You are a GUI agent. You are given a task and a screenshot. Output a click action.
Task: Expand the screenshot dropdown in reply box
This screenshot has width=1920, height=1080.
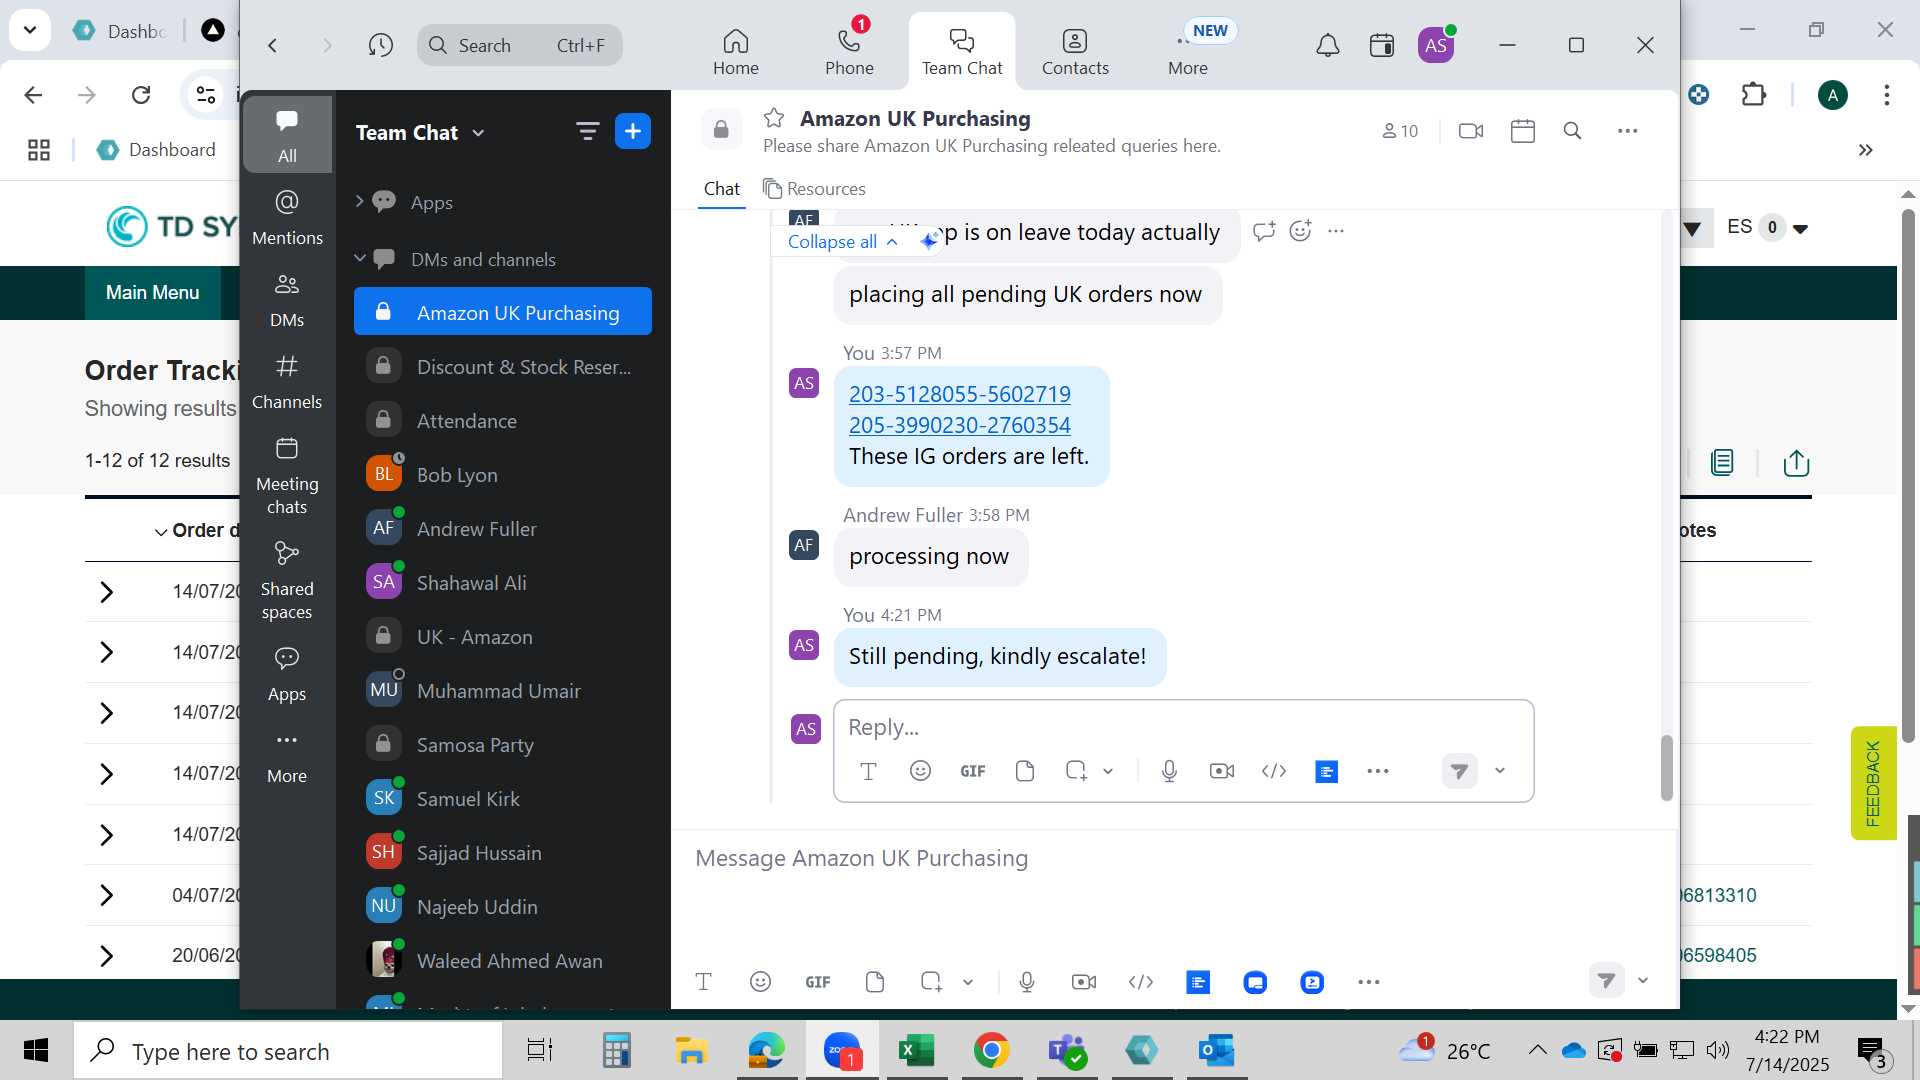1108,771
